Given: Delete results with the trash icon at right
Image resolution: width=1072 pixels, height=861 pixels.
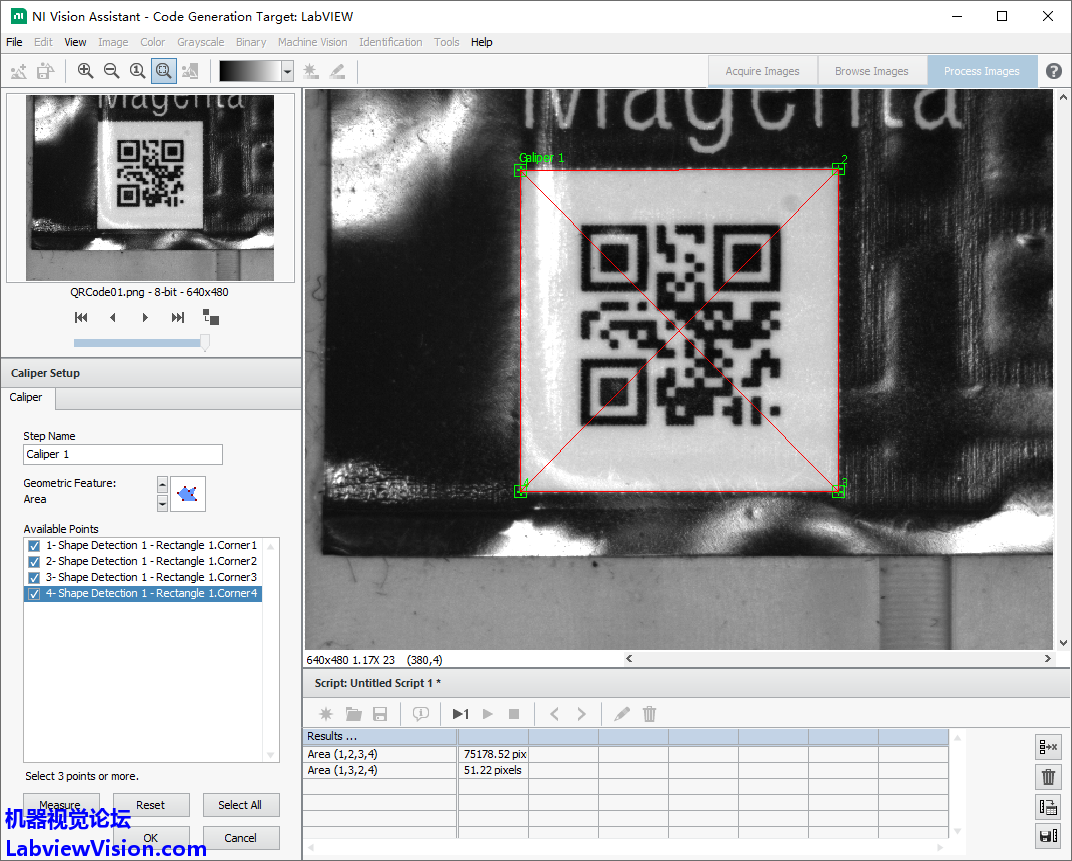Looking at the screenshot, I should [1048, 777].
